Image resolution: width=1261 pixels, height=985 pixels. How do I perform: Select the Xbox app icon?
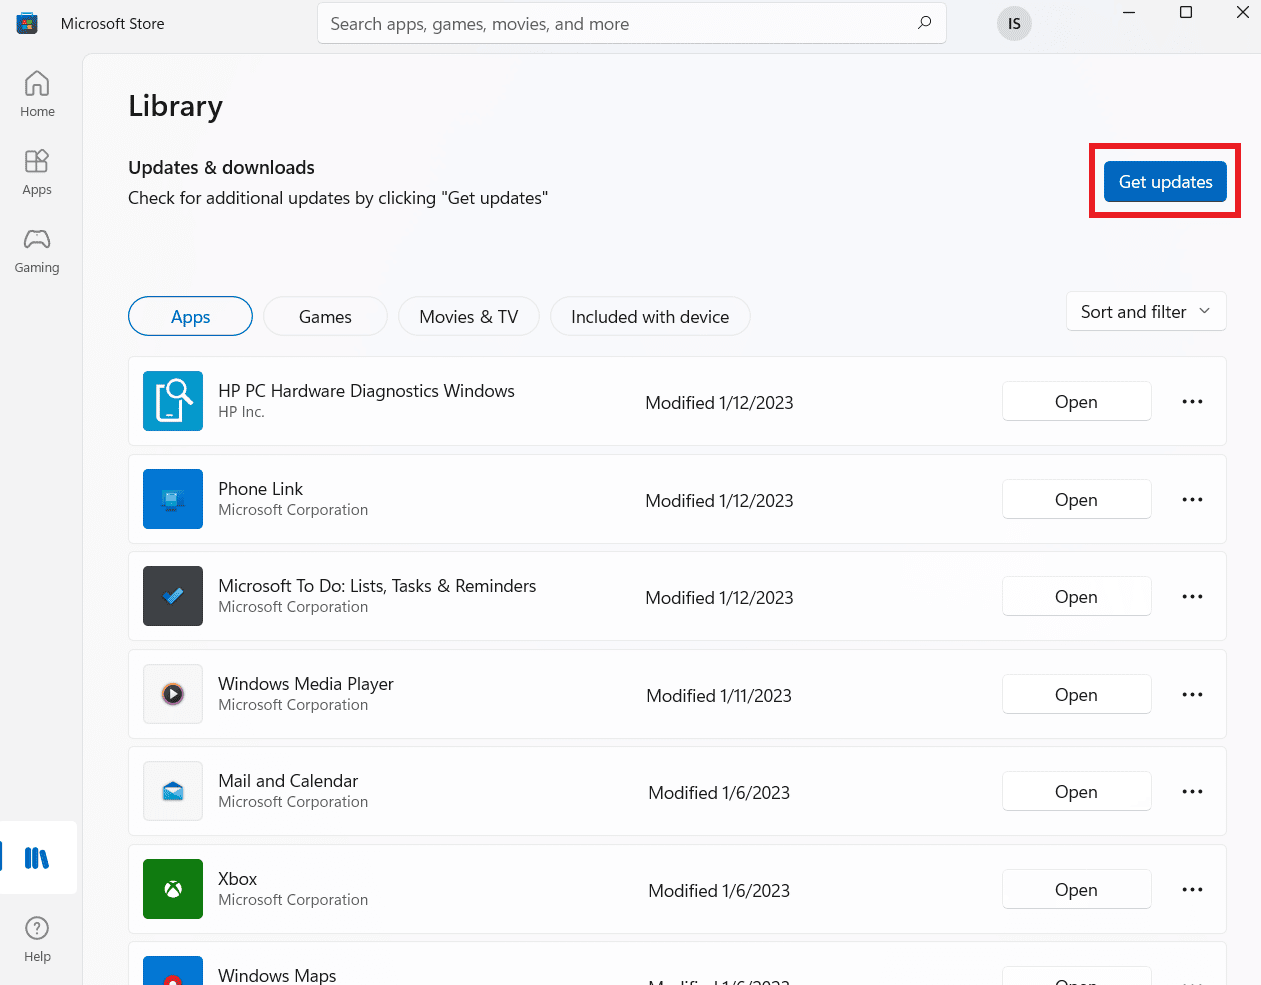(x=172, y=888)
